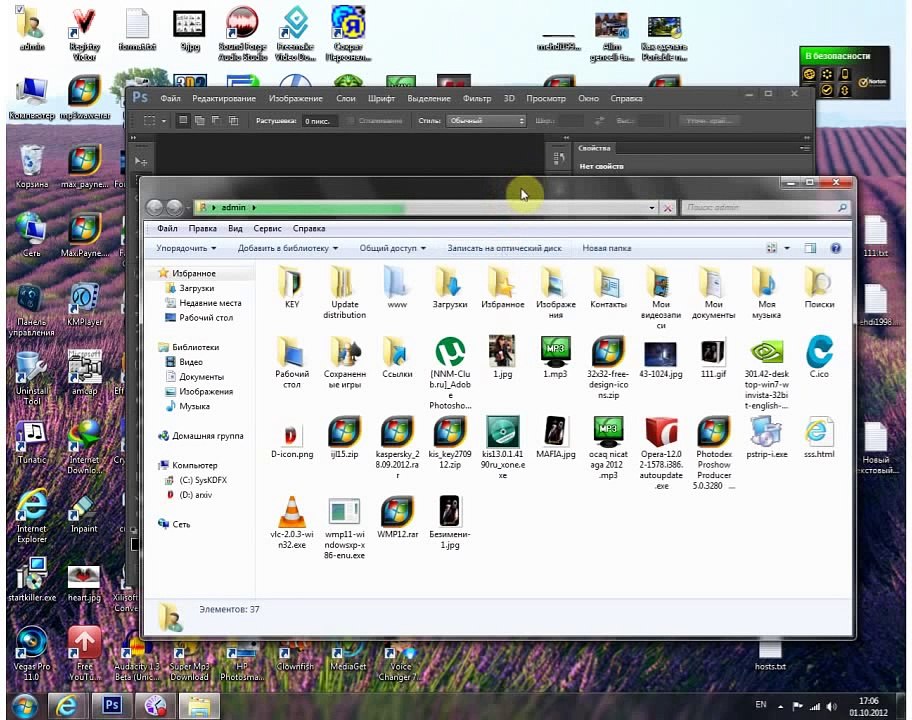Open Photoshop Изображение menu

click(295, 98)
